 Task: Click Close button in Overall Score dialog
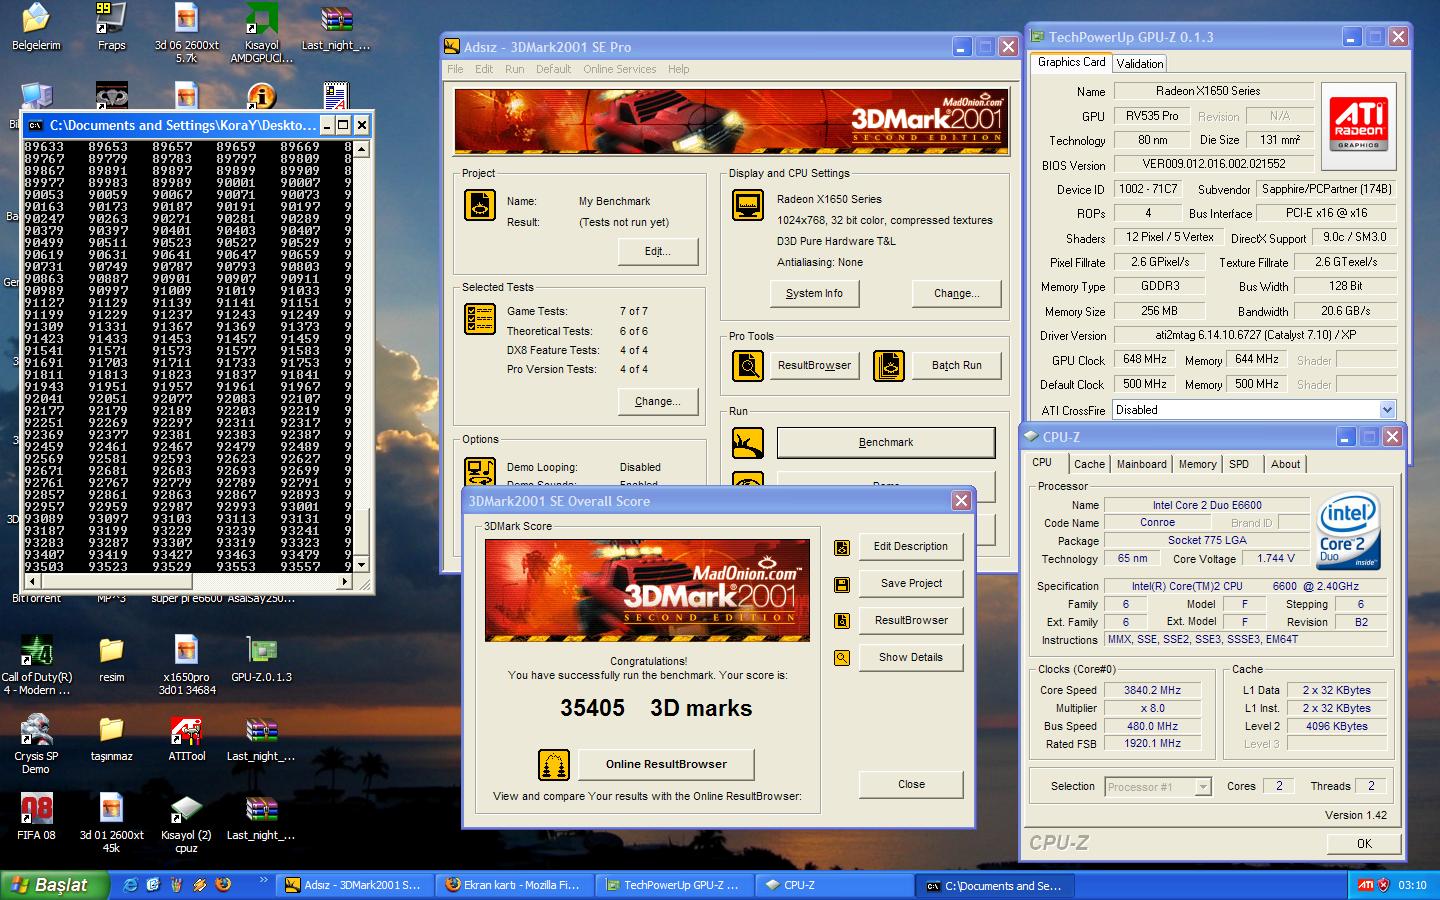[x=911, y=784]
